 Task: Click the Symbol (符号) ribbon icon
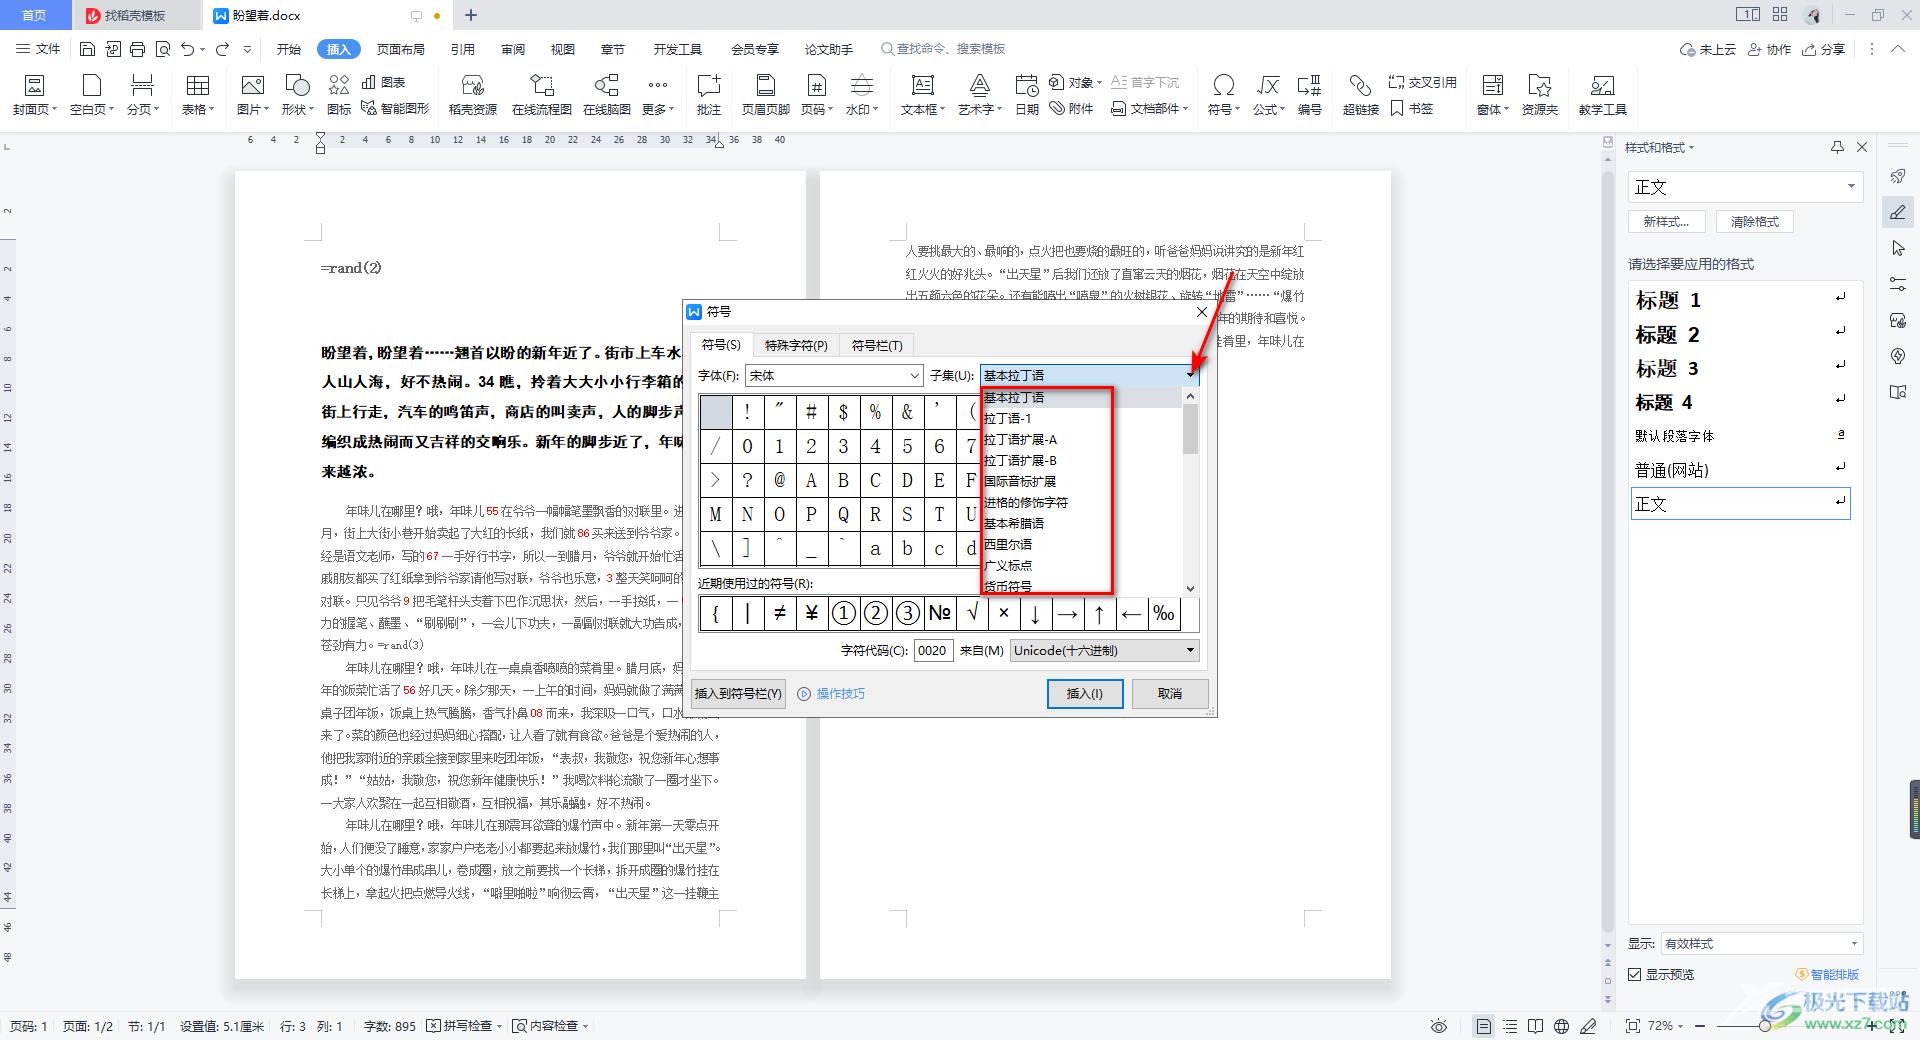[1223, 95]
